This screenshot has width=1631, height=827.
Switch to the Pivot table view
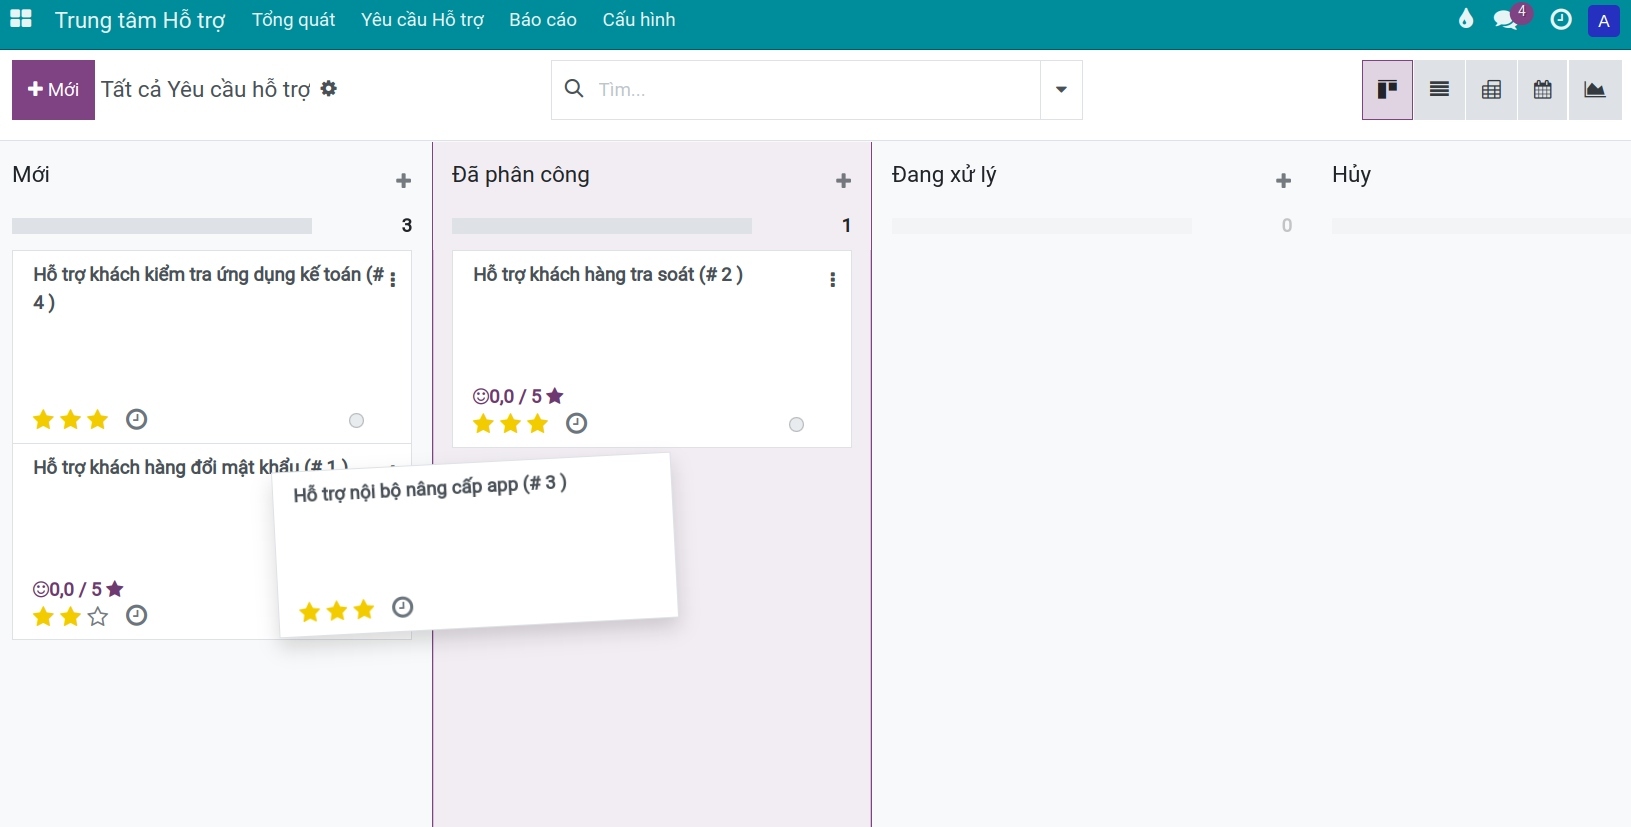[1491, 90]
